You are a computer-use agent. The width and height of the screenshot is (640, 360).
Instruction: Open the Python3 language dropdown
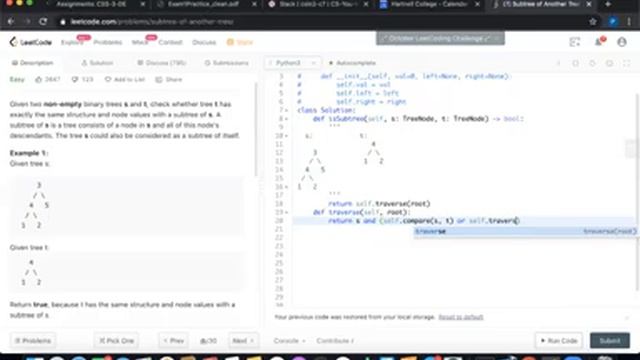pyautogui.click(x=292, y=63)
